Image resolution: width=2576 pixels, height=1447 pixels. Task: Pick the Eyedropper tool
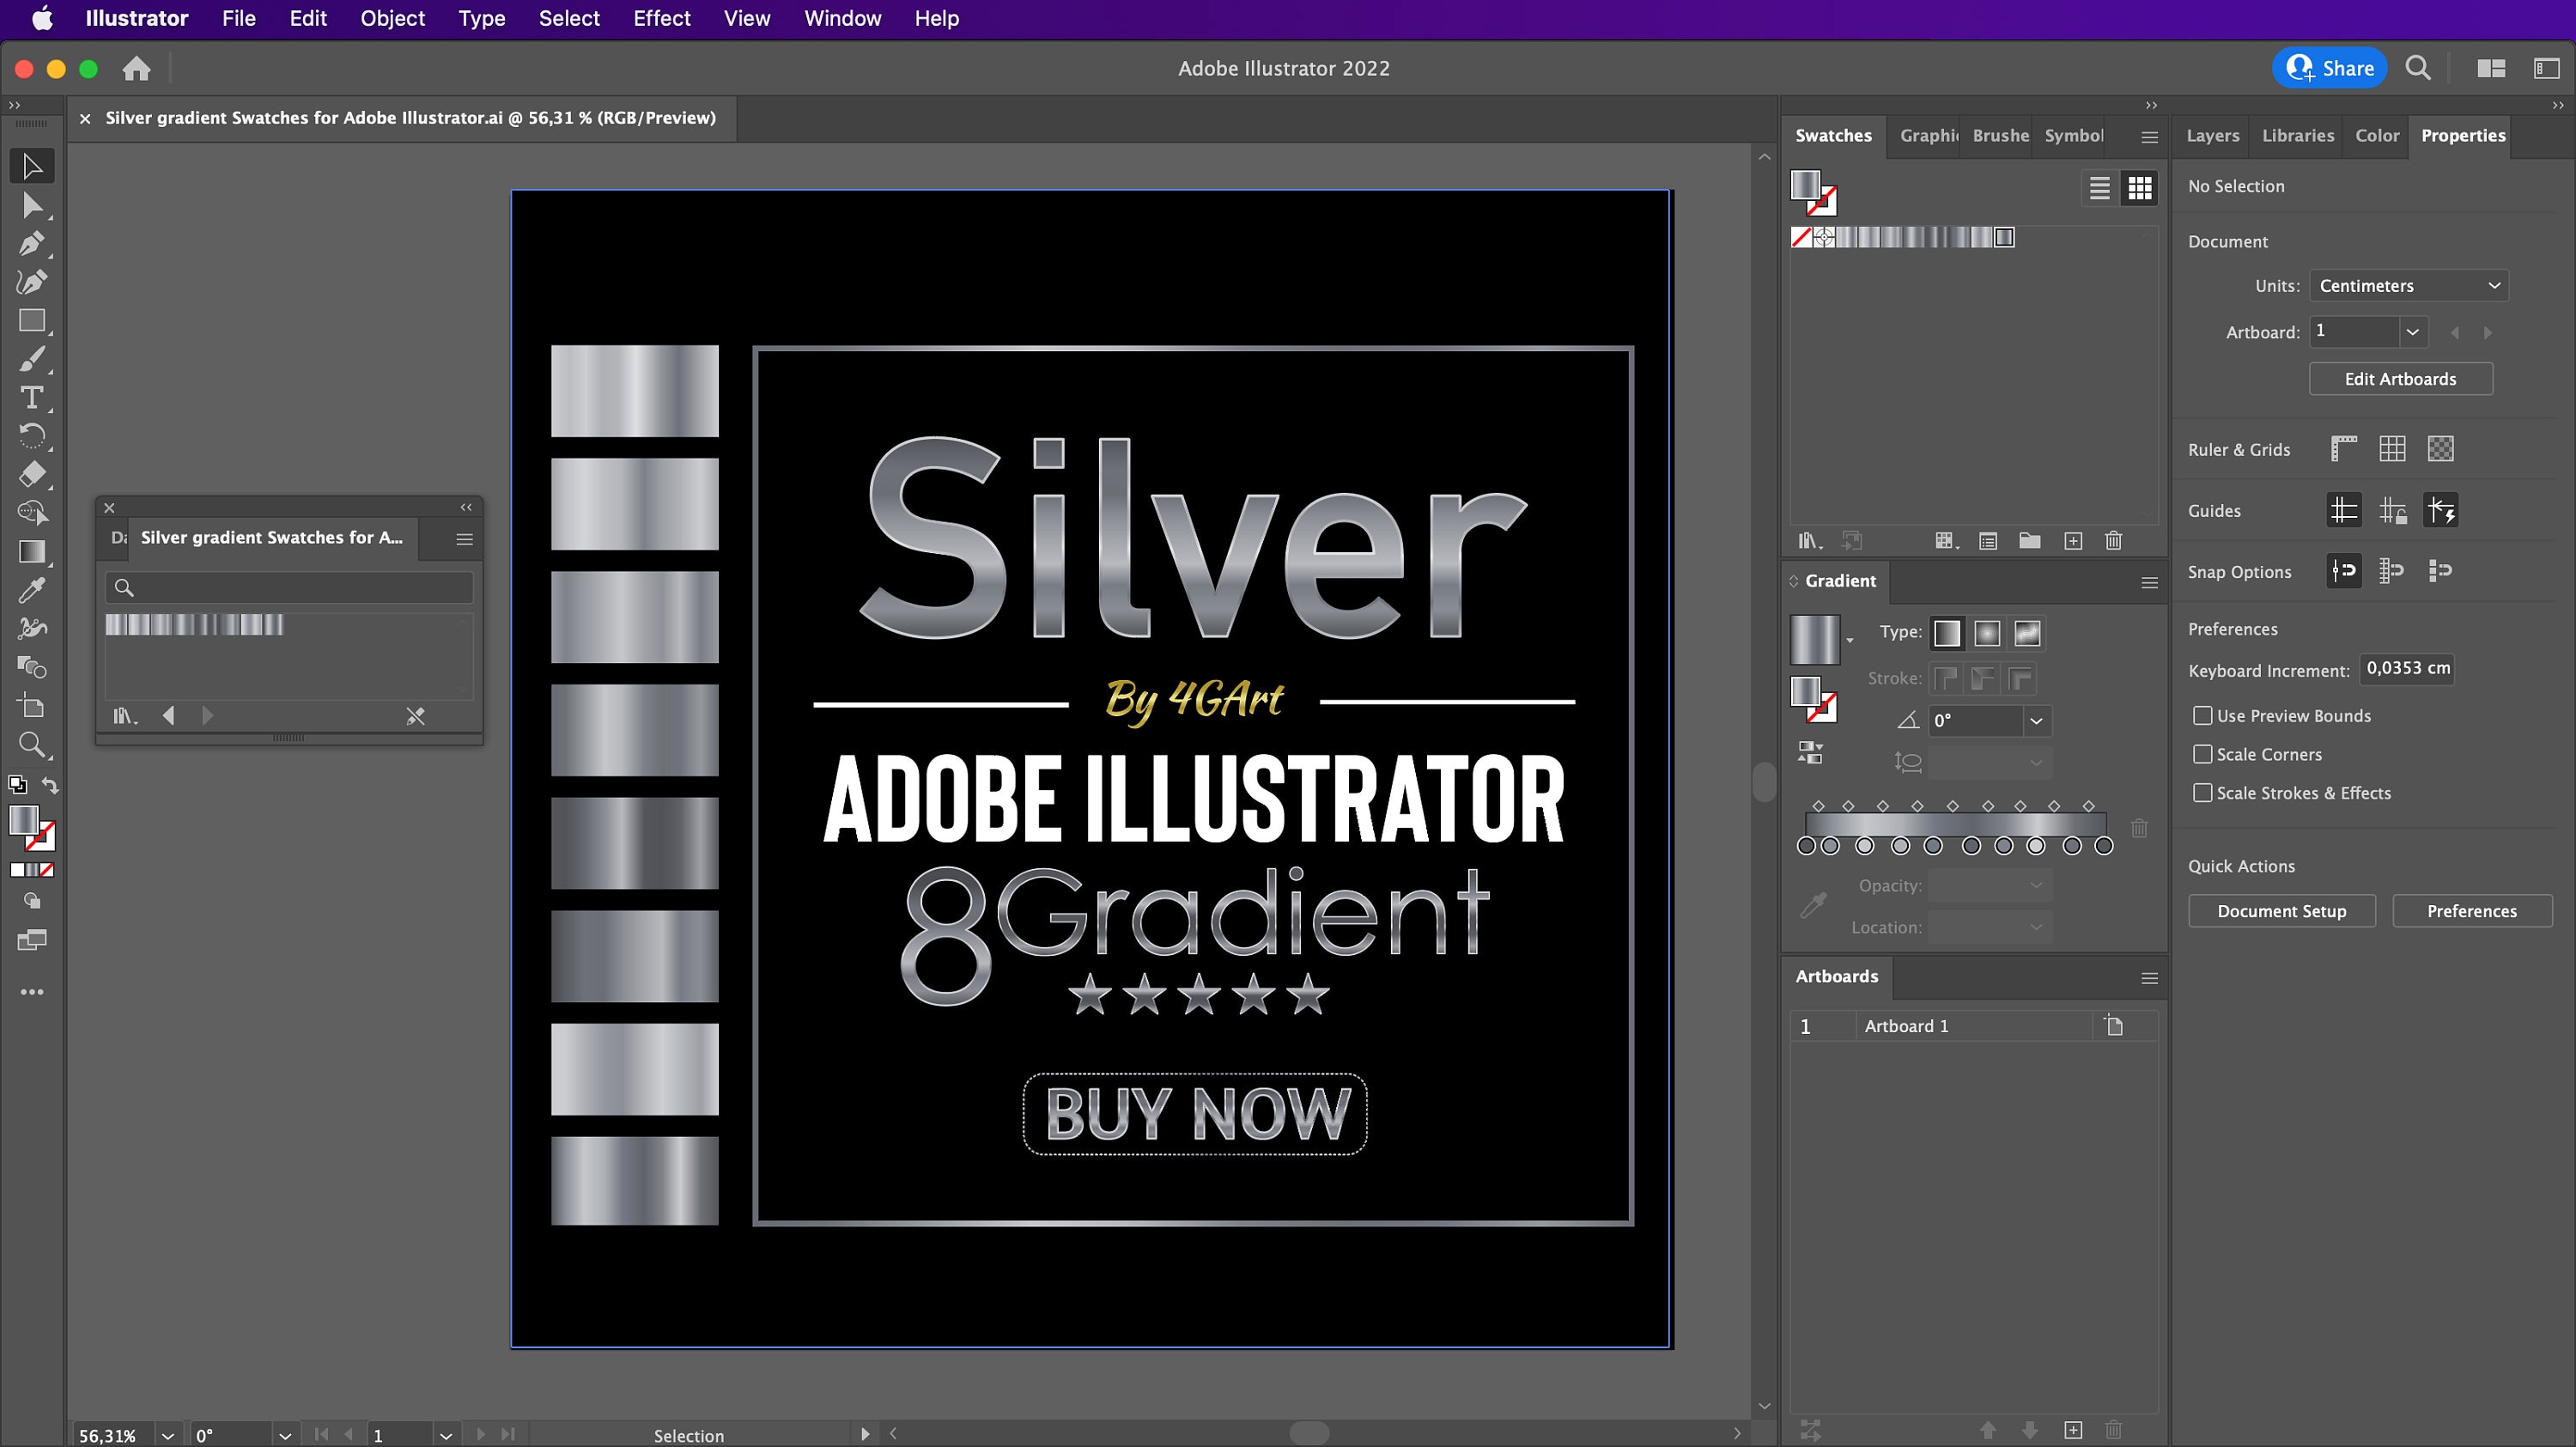33,590
